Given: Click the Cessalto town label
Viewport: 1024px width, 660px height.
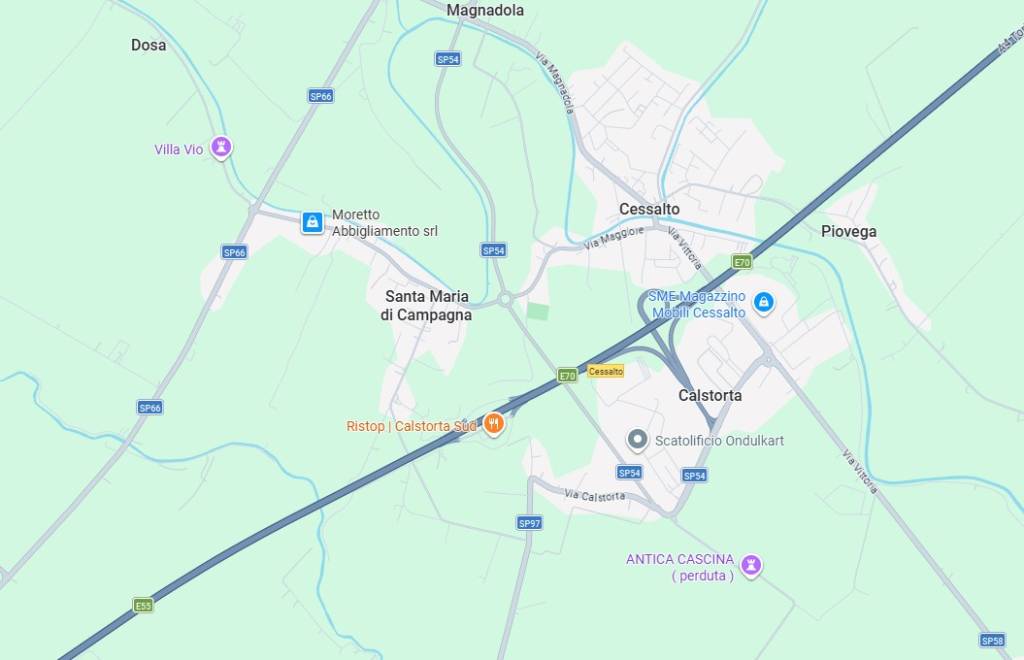Looking at the screenshot, I should point(649,209).
